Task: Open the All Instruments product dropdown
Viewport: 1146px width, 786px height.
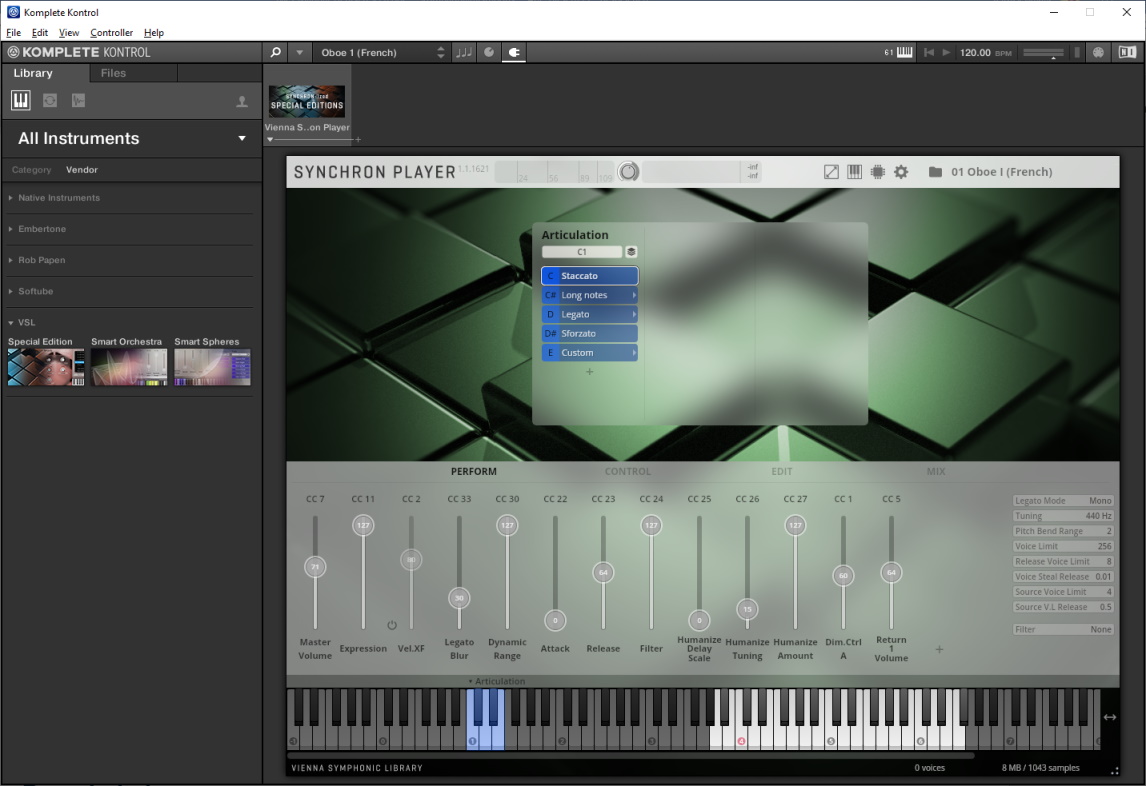Action: tap(242, 138)
